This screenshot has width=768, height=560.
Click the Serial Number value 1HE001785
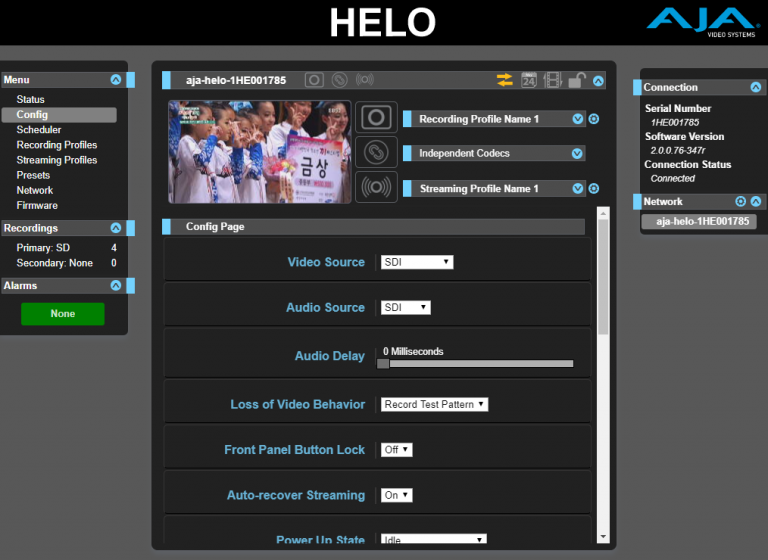(675, 122)
